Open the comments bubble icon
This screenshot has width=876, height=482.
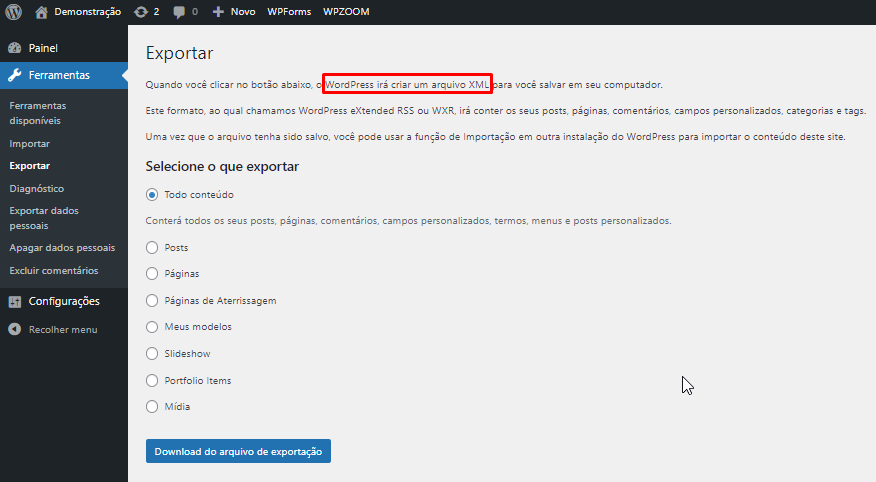(x=179, y=12)
